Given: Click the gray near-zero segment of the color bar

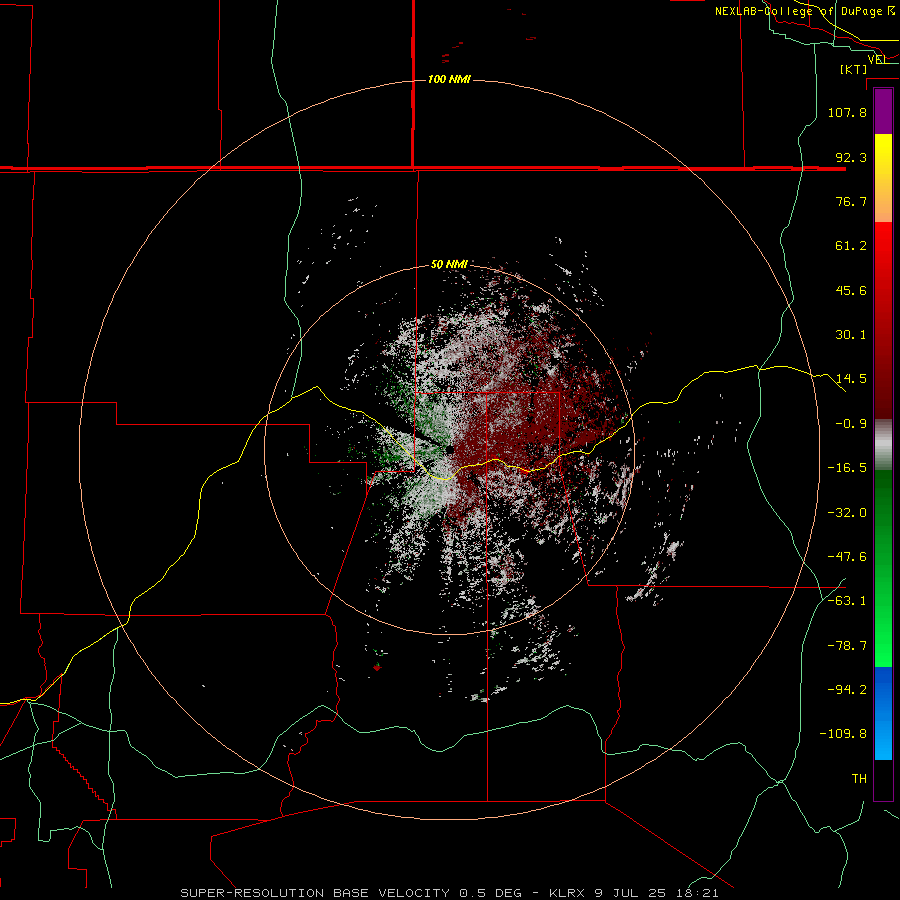Looking at the screenshot, I should [883, 444].
